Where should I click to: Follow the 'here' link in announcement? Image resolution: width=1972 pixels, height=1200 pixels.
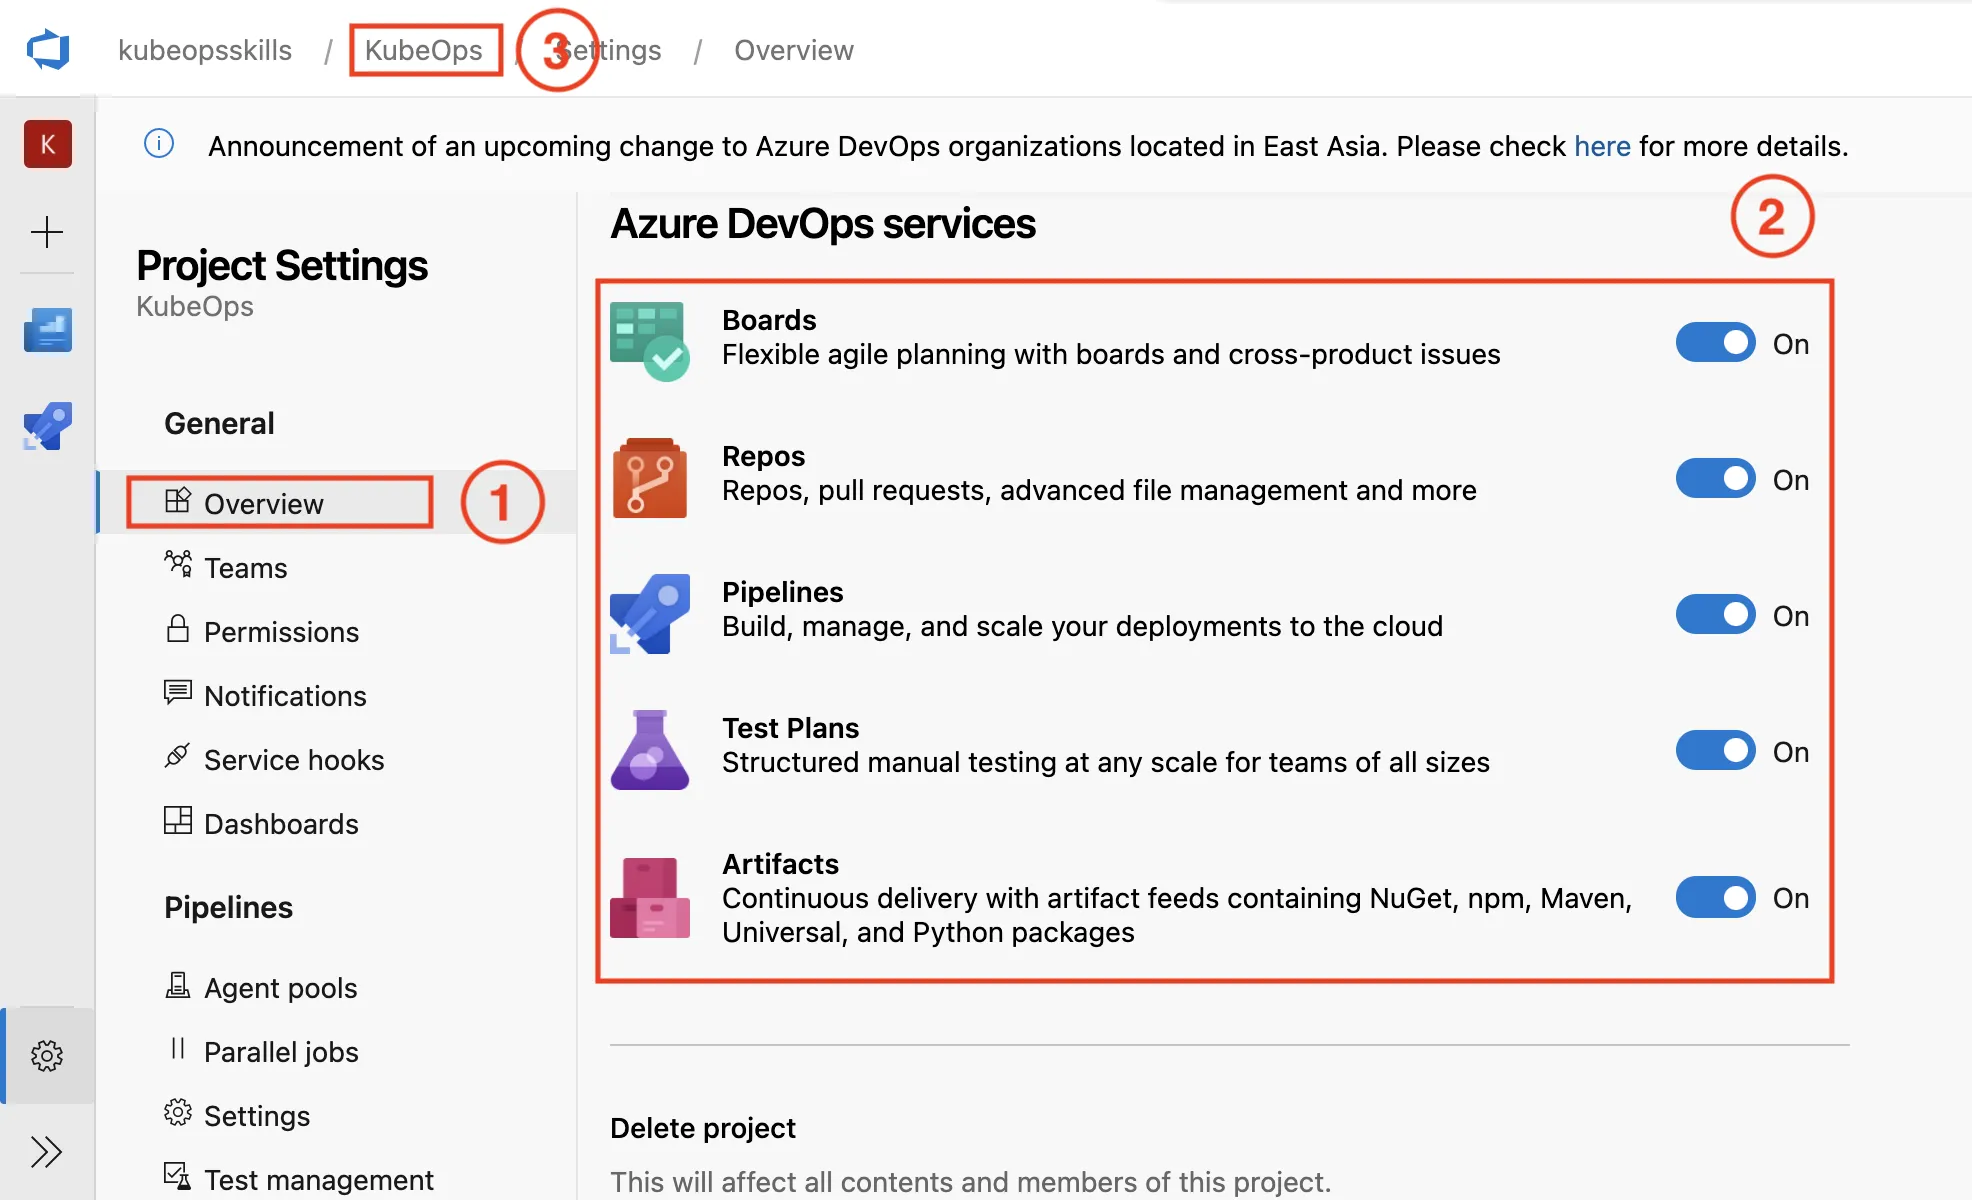tap(1602, 146)
